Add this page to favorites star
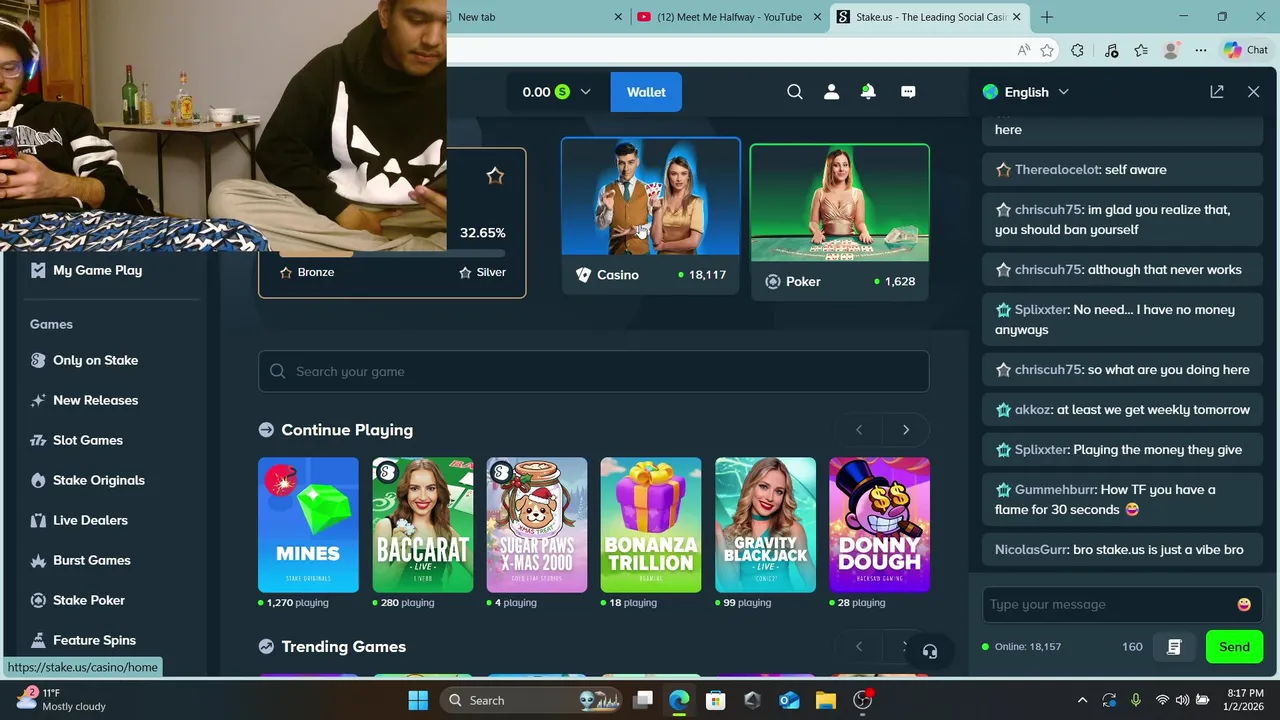1280x720 pixels. pos(1047,50)
